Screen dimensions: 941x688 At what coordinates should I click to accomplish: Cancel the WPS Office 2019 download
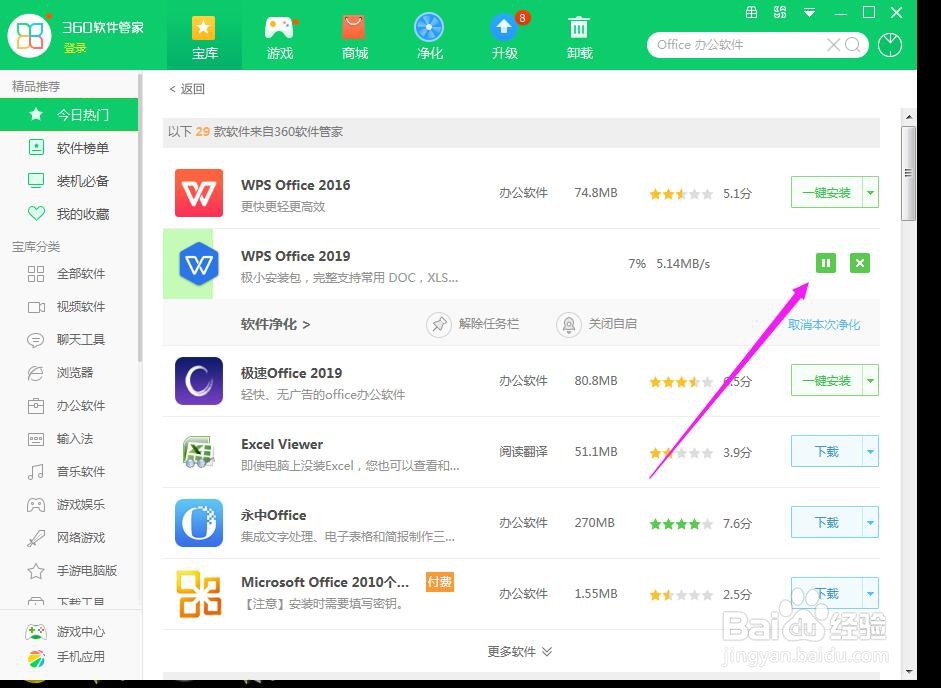coord(860,263)
